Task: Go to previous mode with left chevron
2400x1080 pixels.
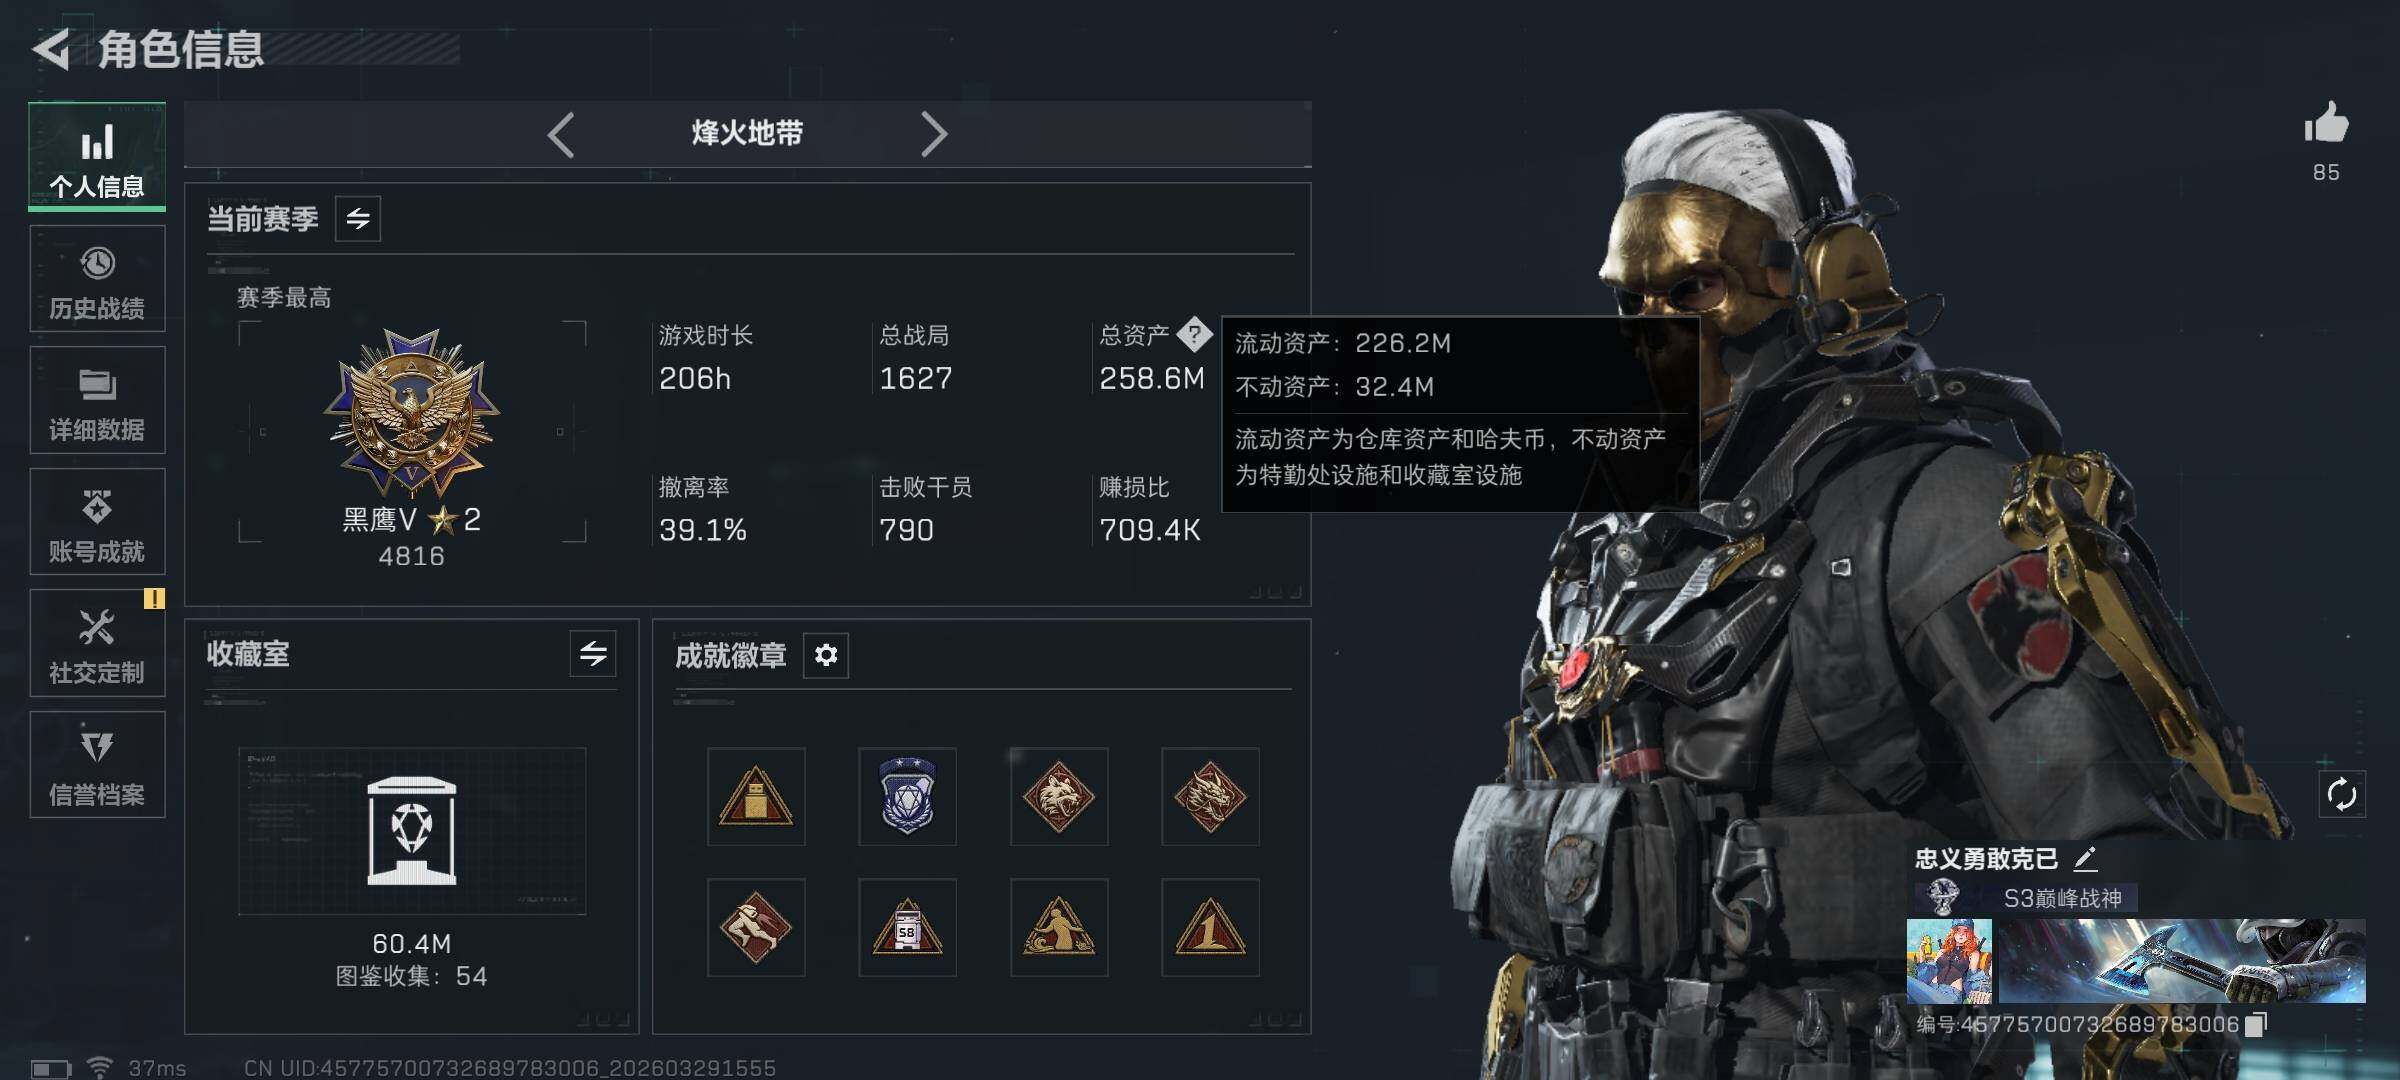Action: point(561,134)
